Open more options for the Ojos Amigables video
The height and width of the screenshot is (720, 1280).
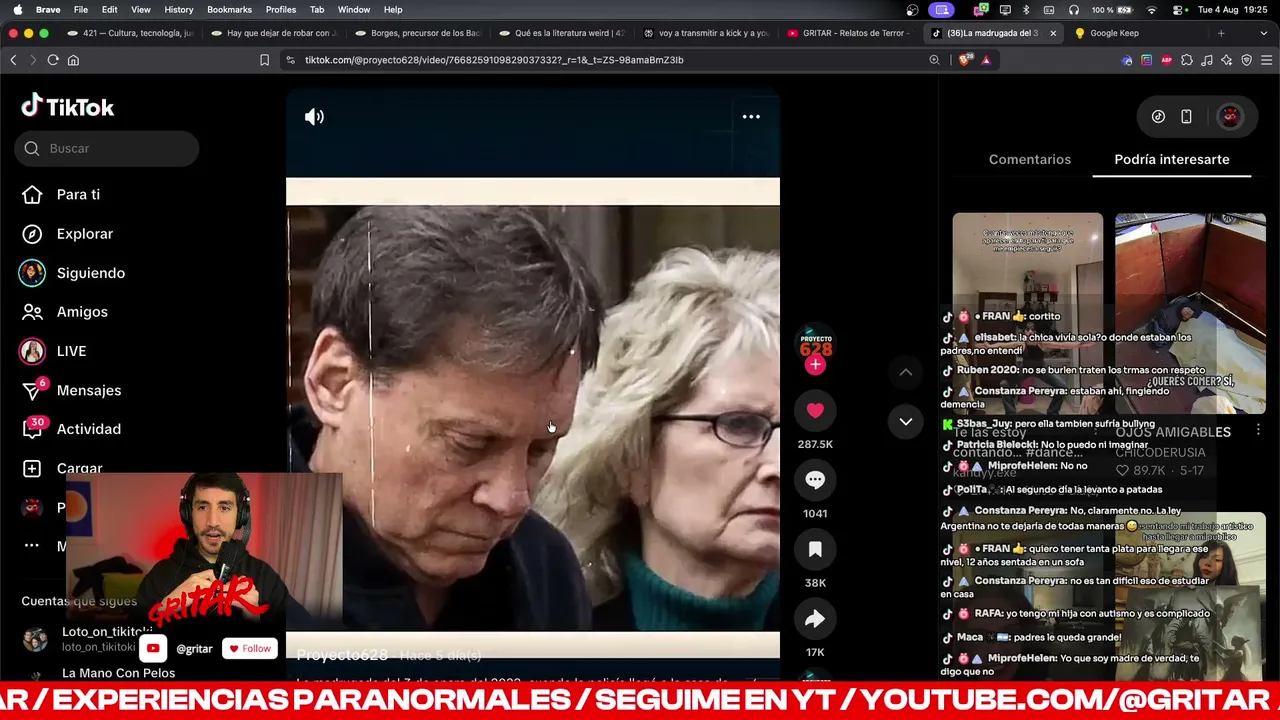(x=1258, y=430)
